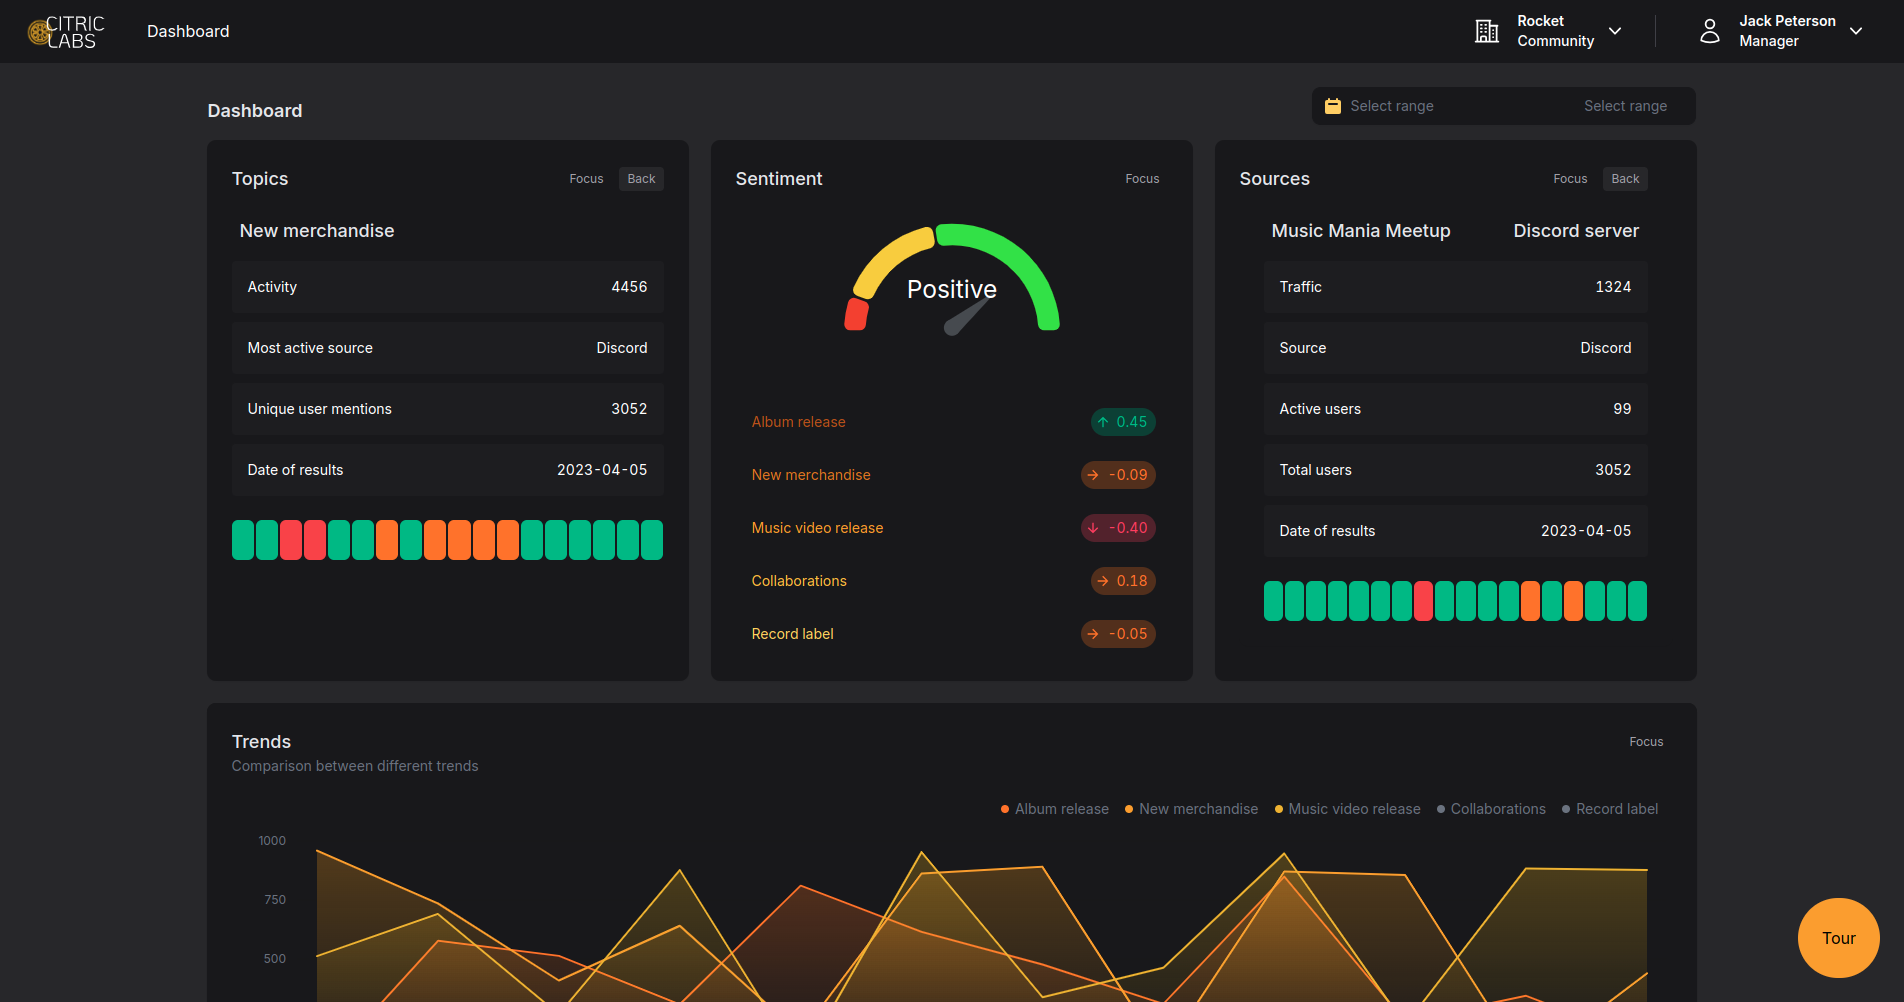Start the Tour with the orange button
The width and height of the screenshot is (1904, 1002).
tap(1838, 938)
